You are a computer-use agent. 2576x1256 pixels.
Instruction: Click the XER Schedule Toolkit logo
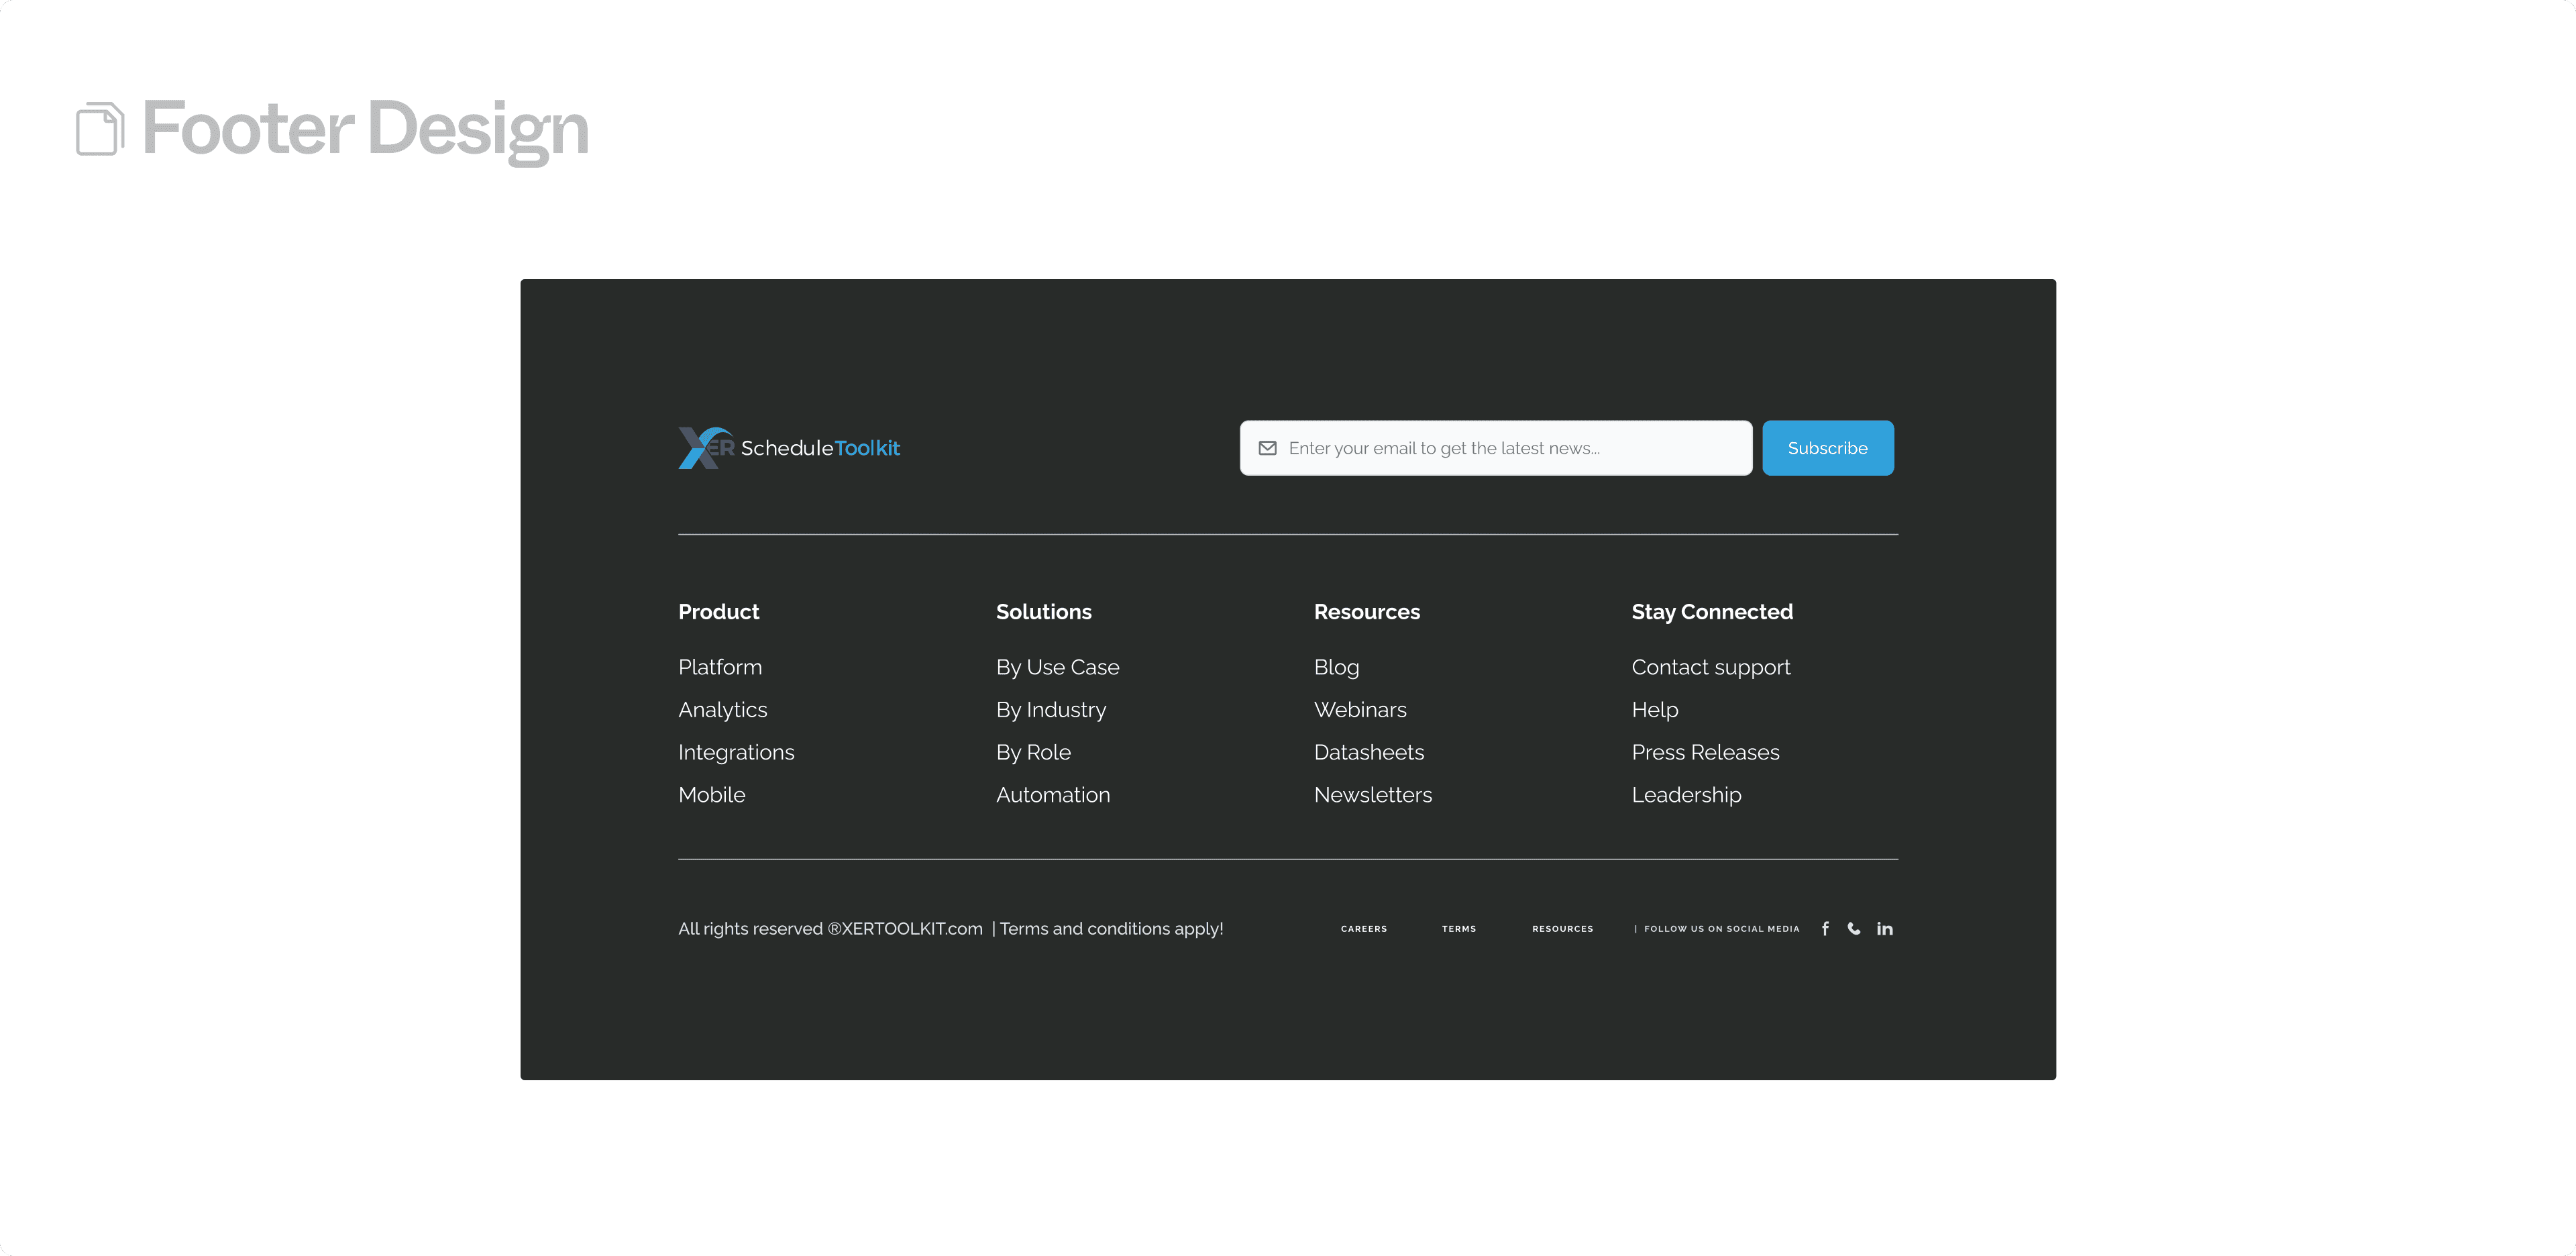point(789,448)
